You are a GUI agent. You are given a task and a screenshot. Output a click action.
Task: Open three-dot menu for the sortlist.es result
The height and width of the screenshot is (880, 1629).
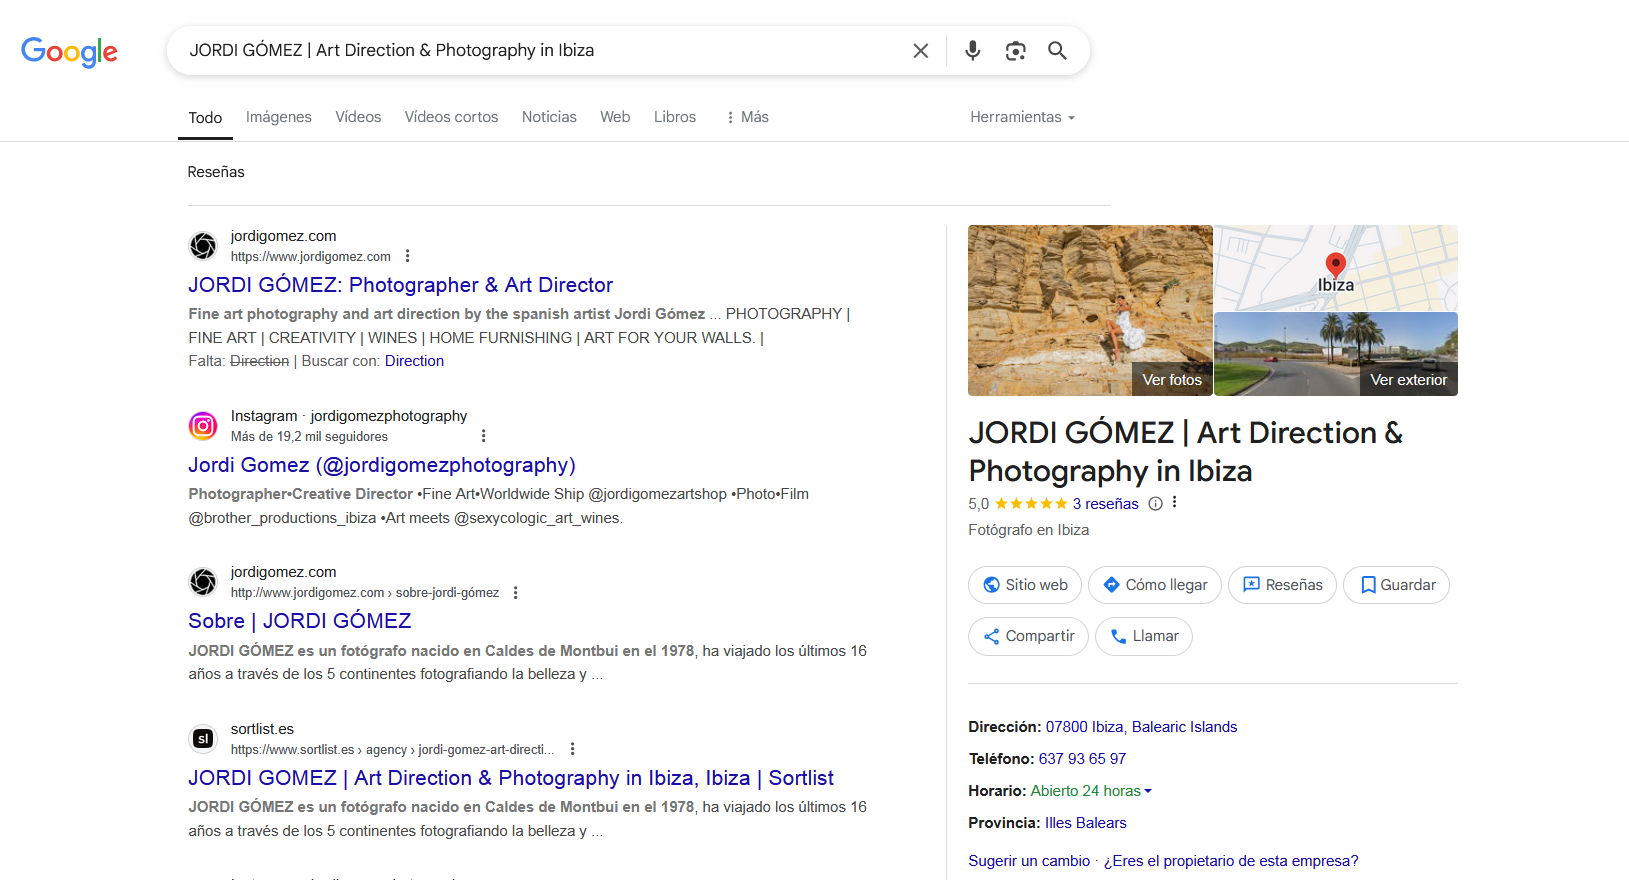click(572, 749)
